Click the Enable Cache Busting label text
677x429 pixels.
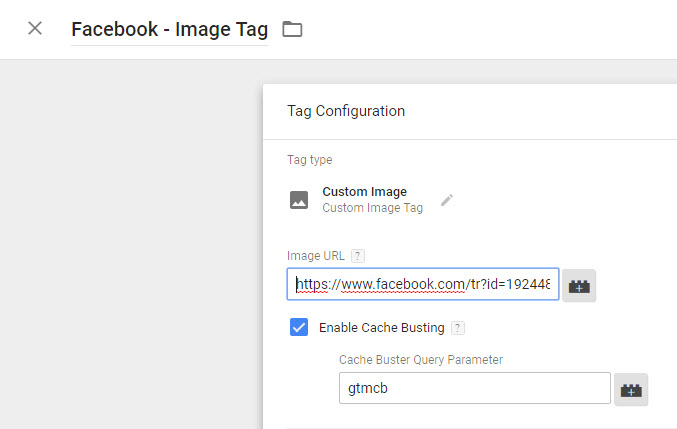point(382,328)
